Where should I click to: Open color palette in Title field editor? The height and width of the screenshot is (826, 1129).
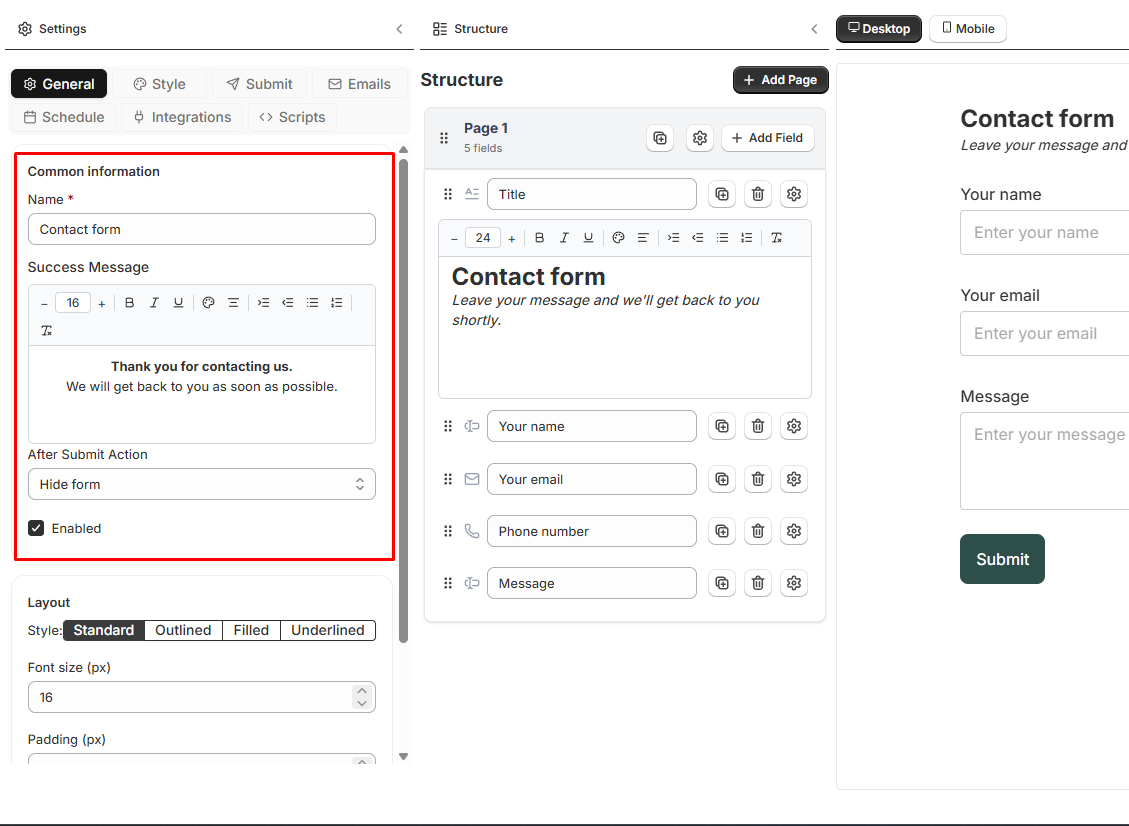point(619,238)
